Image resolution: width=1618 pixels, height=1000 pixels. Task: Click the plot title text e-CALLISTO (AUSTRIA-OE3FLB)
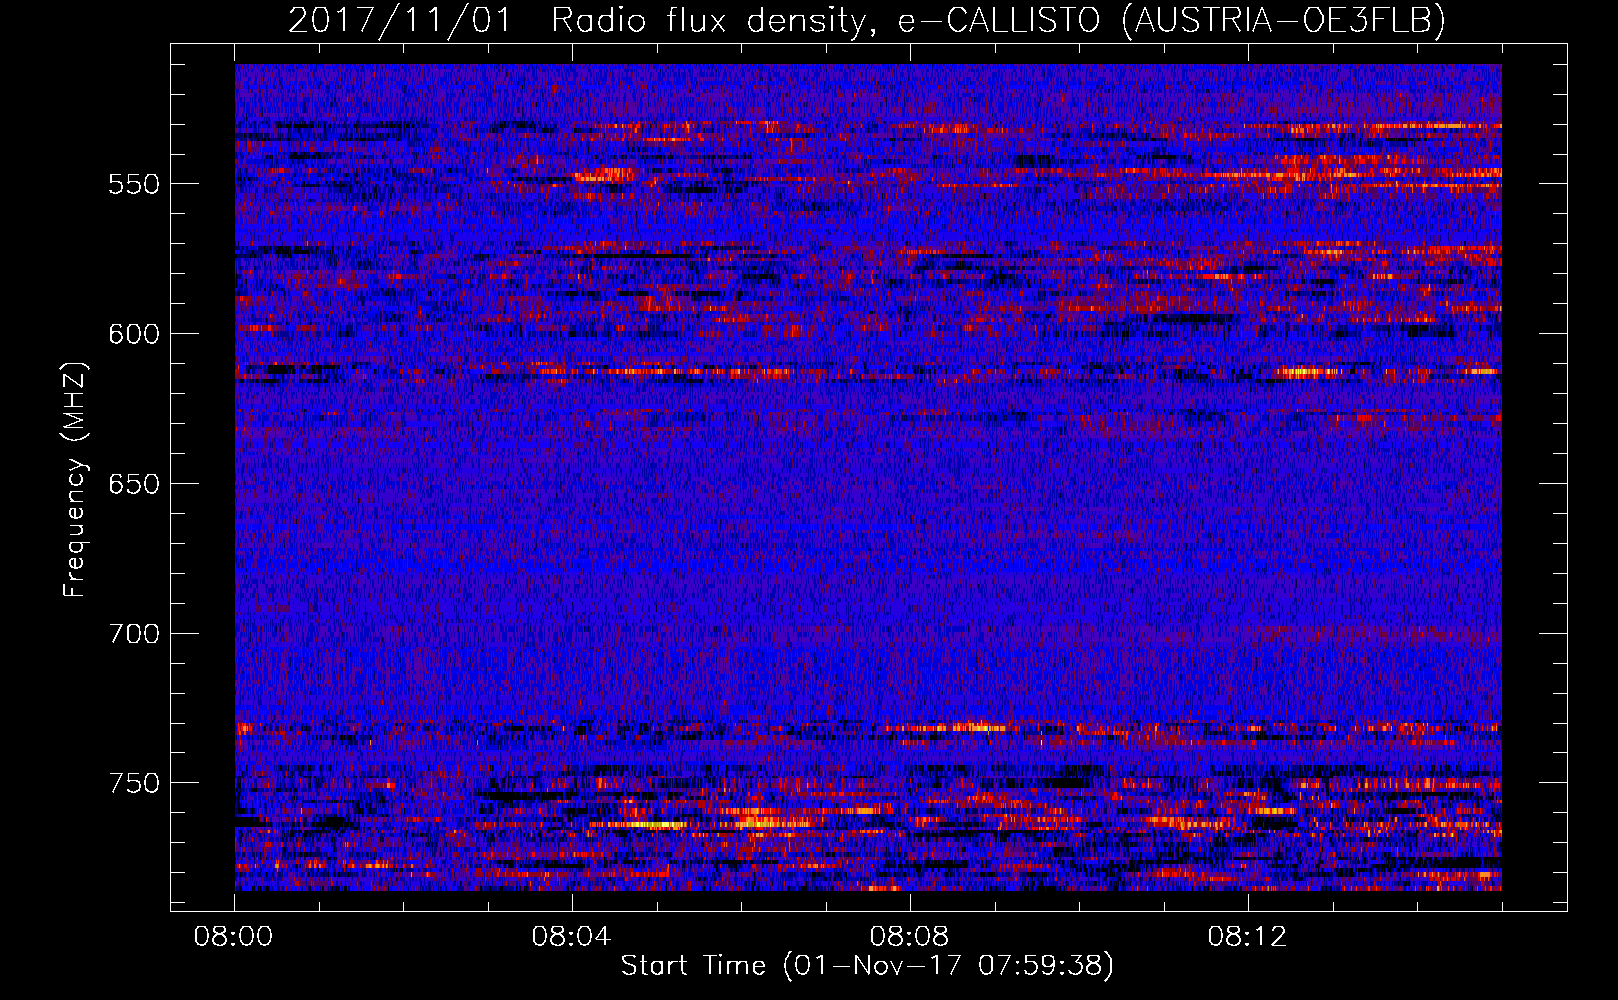tap(1172, 20)
